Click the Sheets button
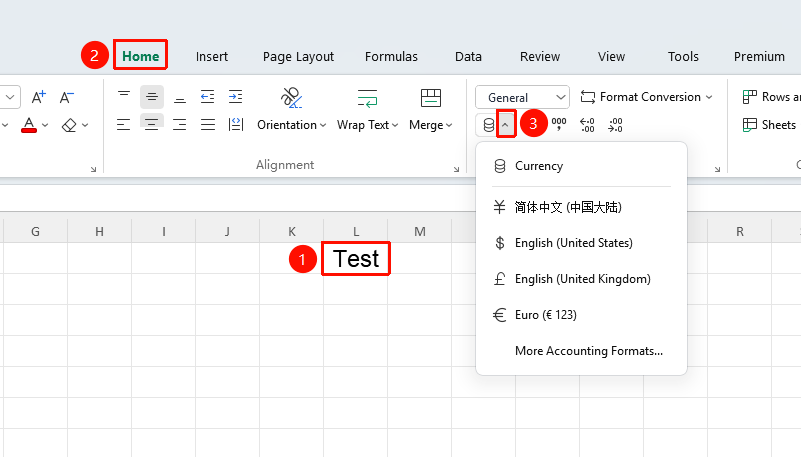 click(770, 125)
